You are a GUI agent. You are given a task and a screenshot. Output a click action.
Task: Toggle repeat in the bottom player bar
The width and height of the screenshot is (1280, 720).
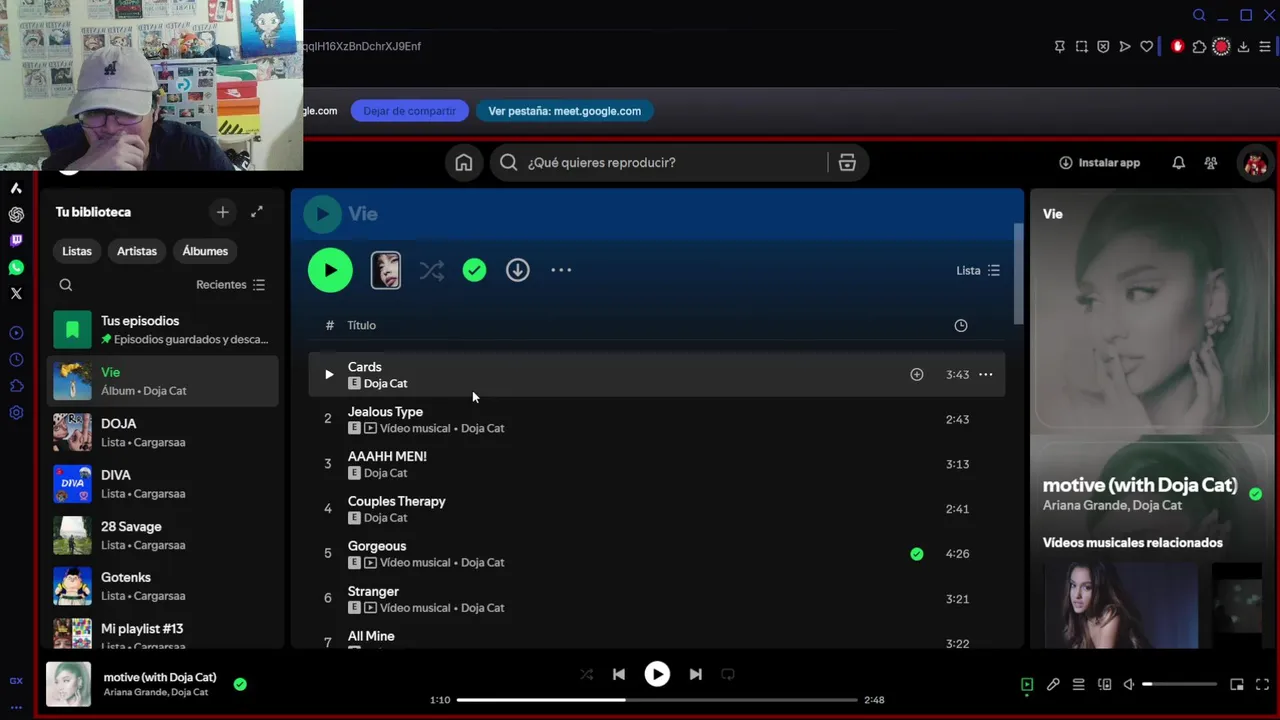[728, 675]
